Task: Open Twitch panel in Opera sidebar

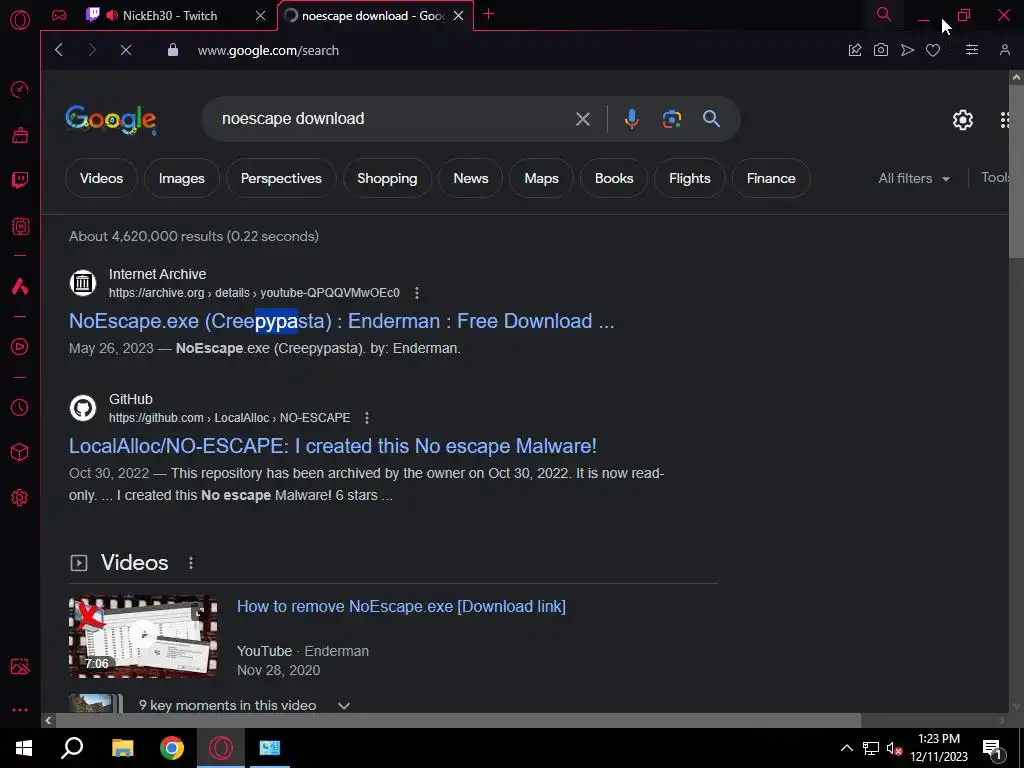Action: [x=20, y=180]
